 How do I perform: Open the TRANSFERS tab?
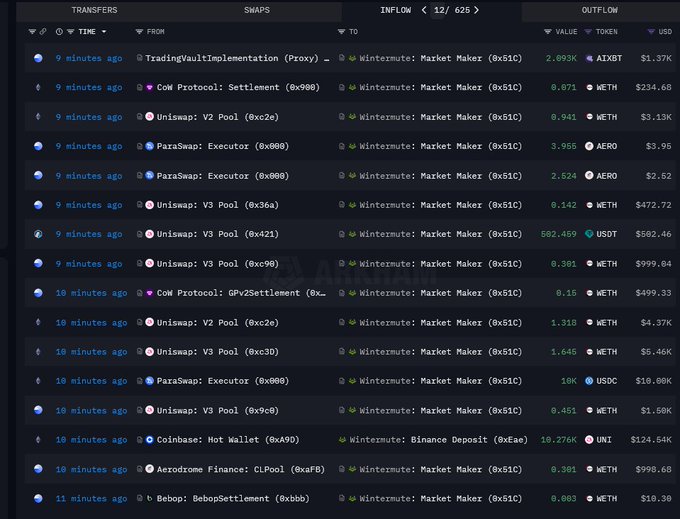tap(94, 10)
